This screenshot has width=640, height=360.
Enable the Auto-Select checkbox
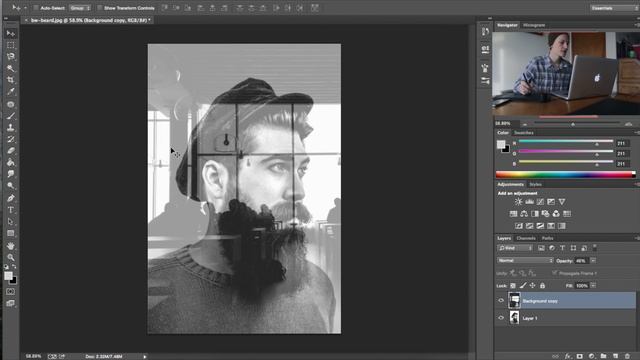click(36, 8)
